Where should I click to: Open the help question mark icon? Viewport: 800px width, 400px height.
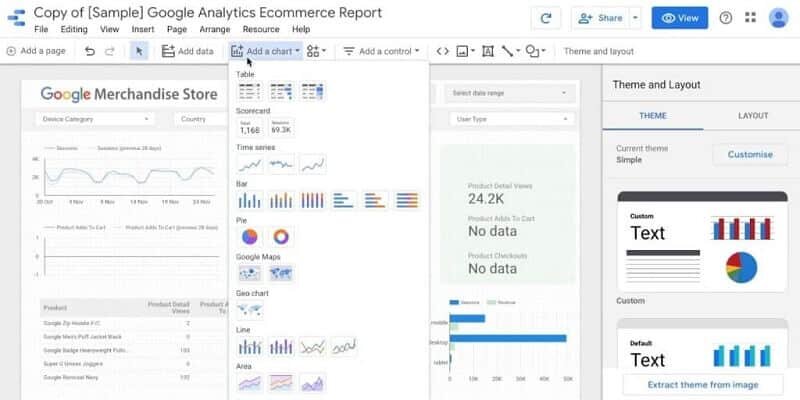coord(726,18)
